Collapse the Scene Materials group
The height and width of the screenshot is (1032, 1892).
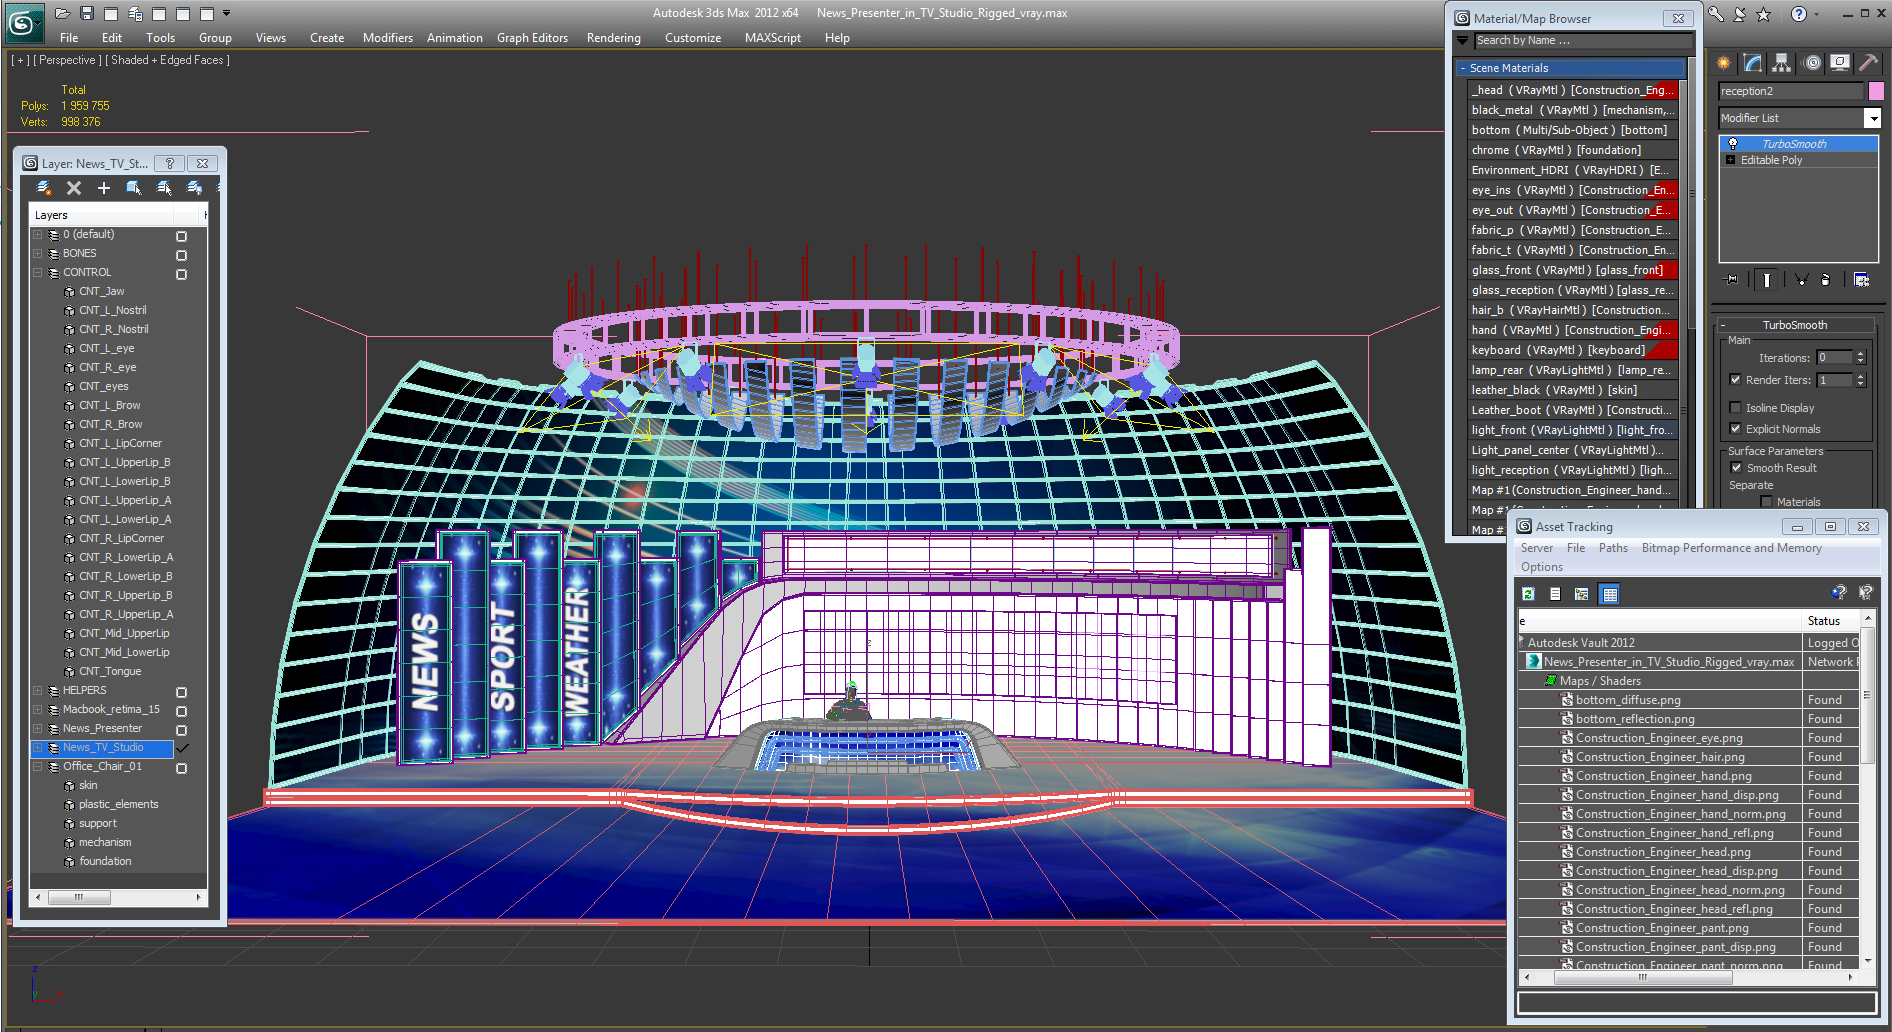tap(1463, 68)
